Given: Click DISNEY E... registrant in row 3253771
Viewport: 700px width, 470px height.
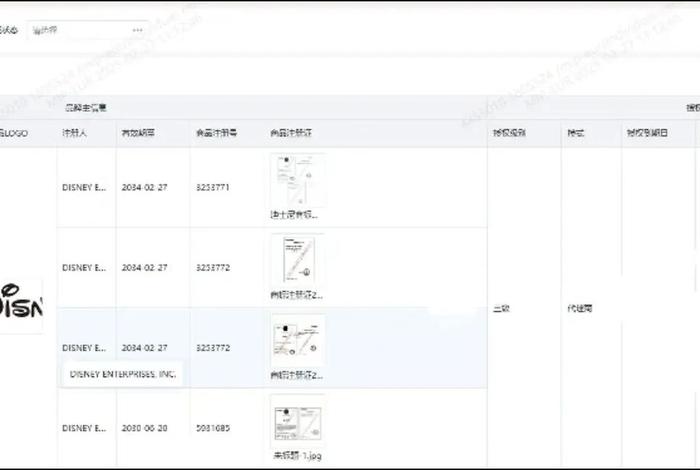Looking at the screenshot, I should tap(84, 187).
